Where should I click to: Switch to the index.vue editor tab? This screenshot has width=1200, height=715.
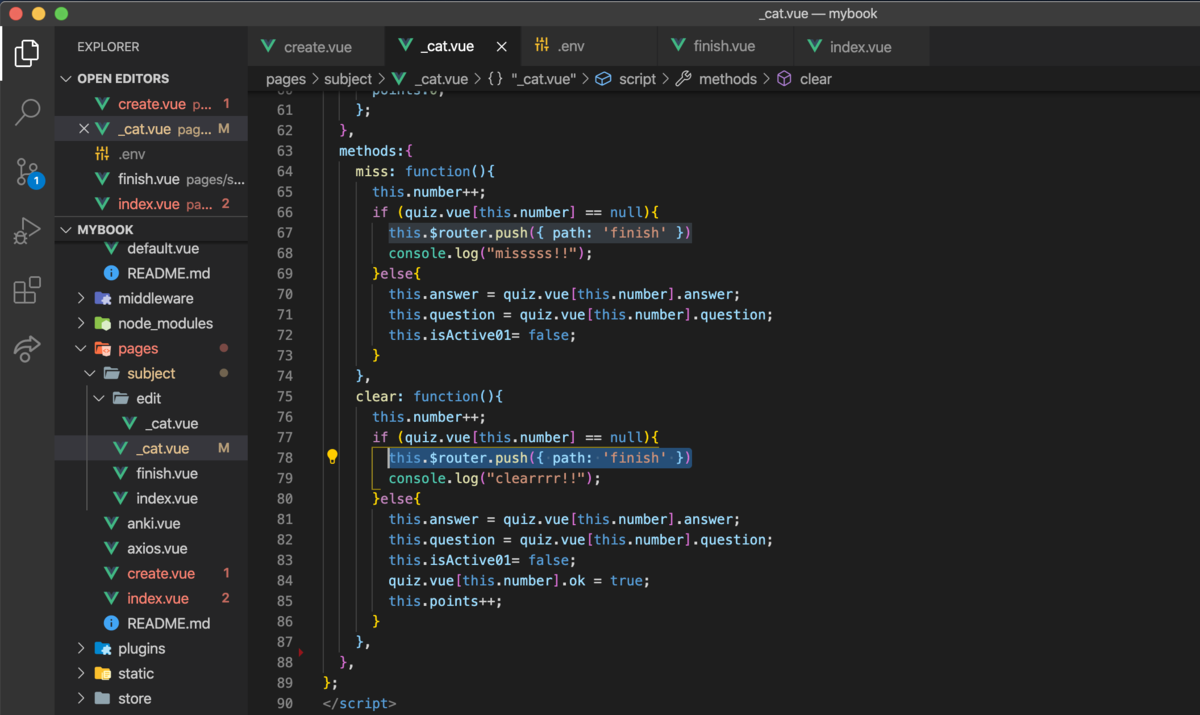coord(861,47)
